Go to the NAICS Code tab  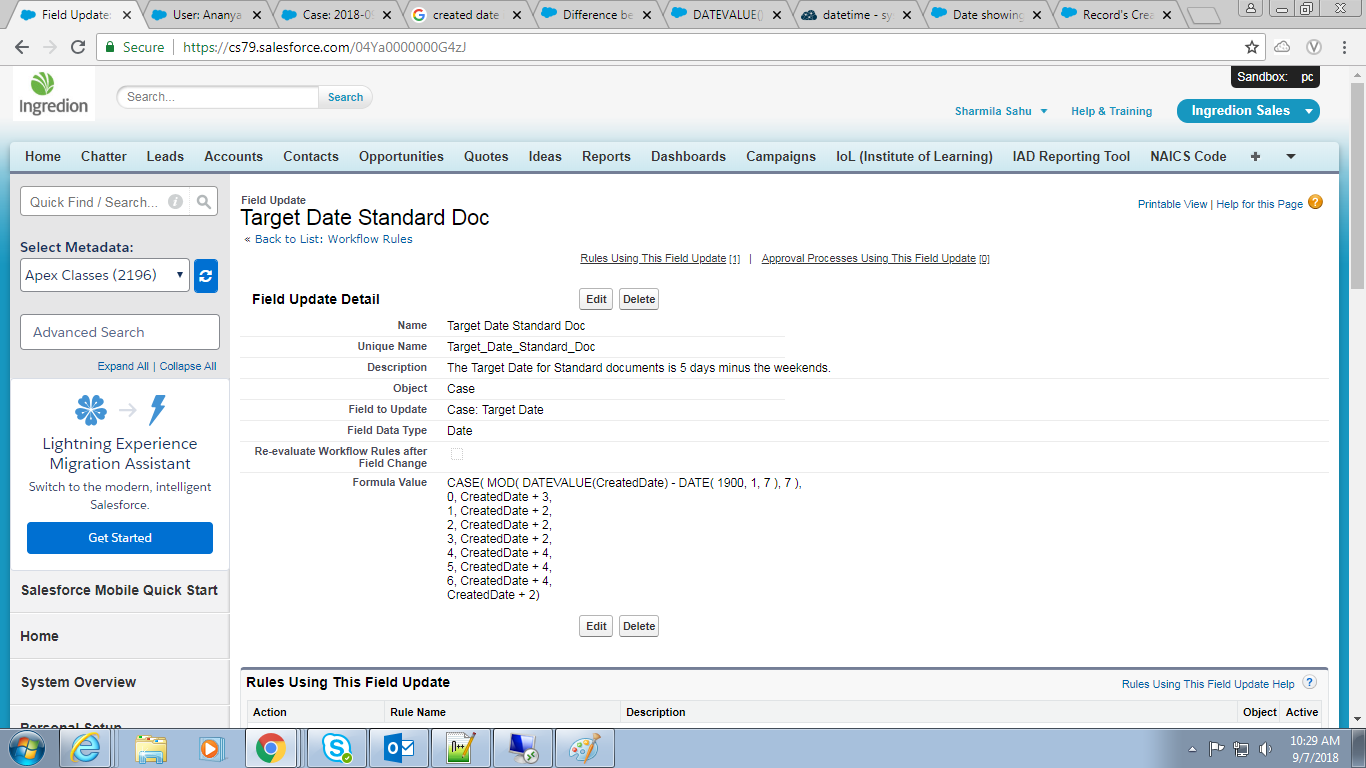[x=1188, y=156]
